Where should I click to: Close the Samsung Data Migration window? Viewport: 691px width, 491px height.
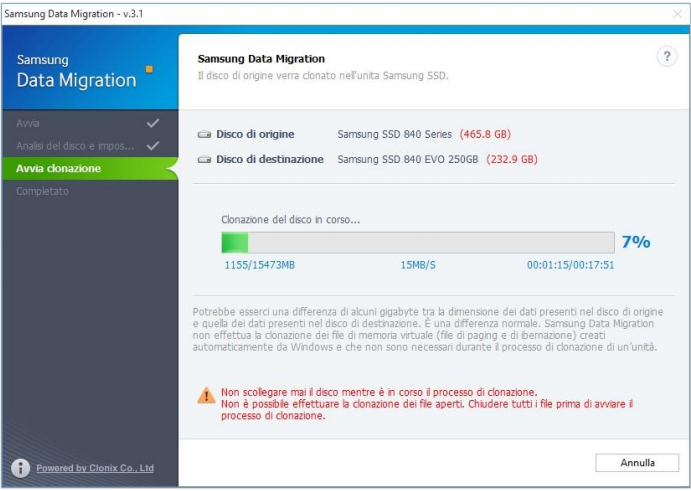[678, 14]
